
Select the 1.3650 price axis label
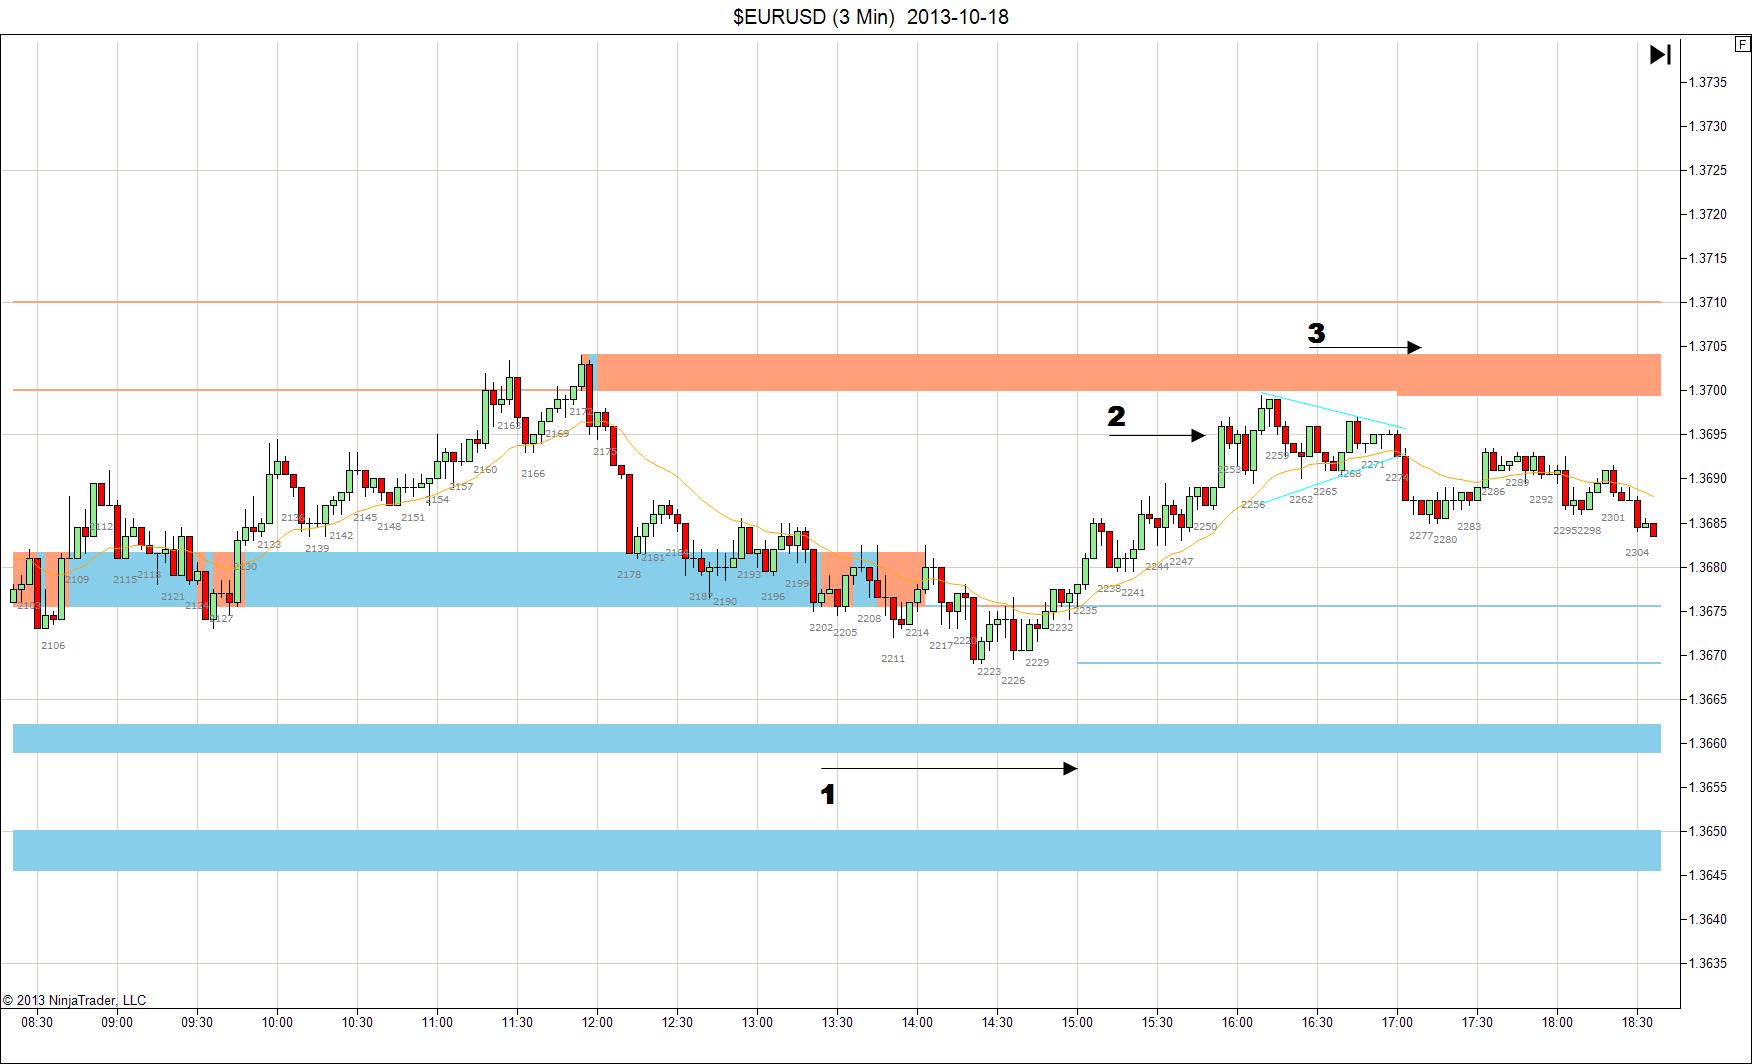coord(1707,831)
